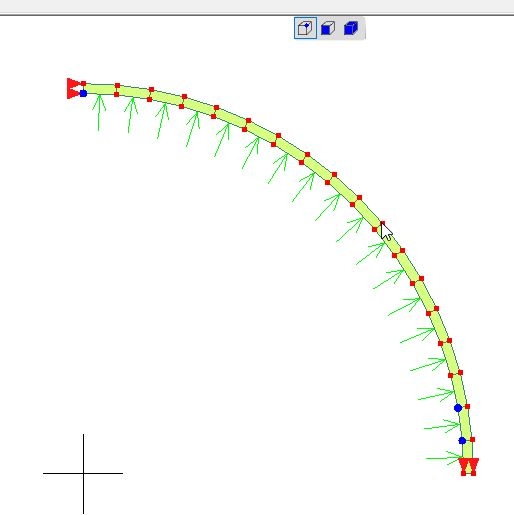Click the upper blue node near arc bottom
The image size is (514, 515).
458,408
